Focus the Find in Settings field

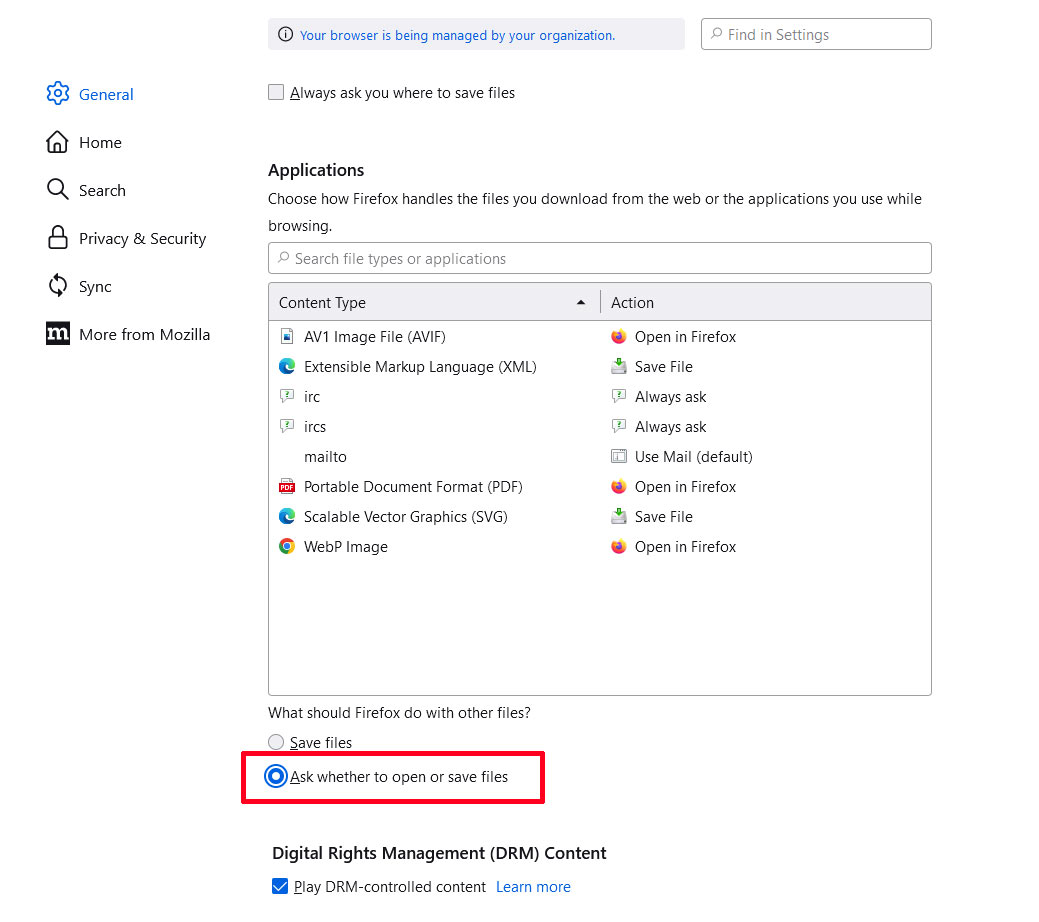click(816, 34)
